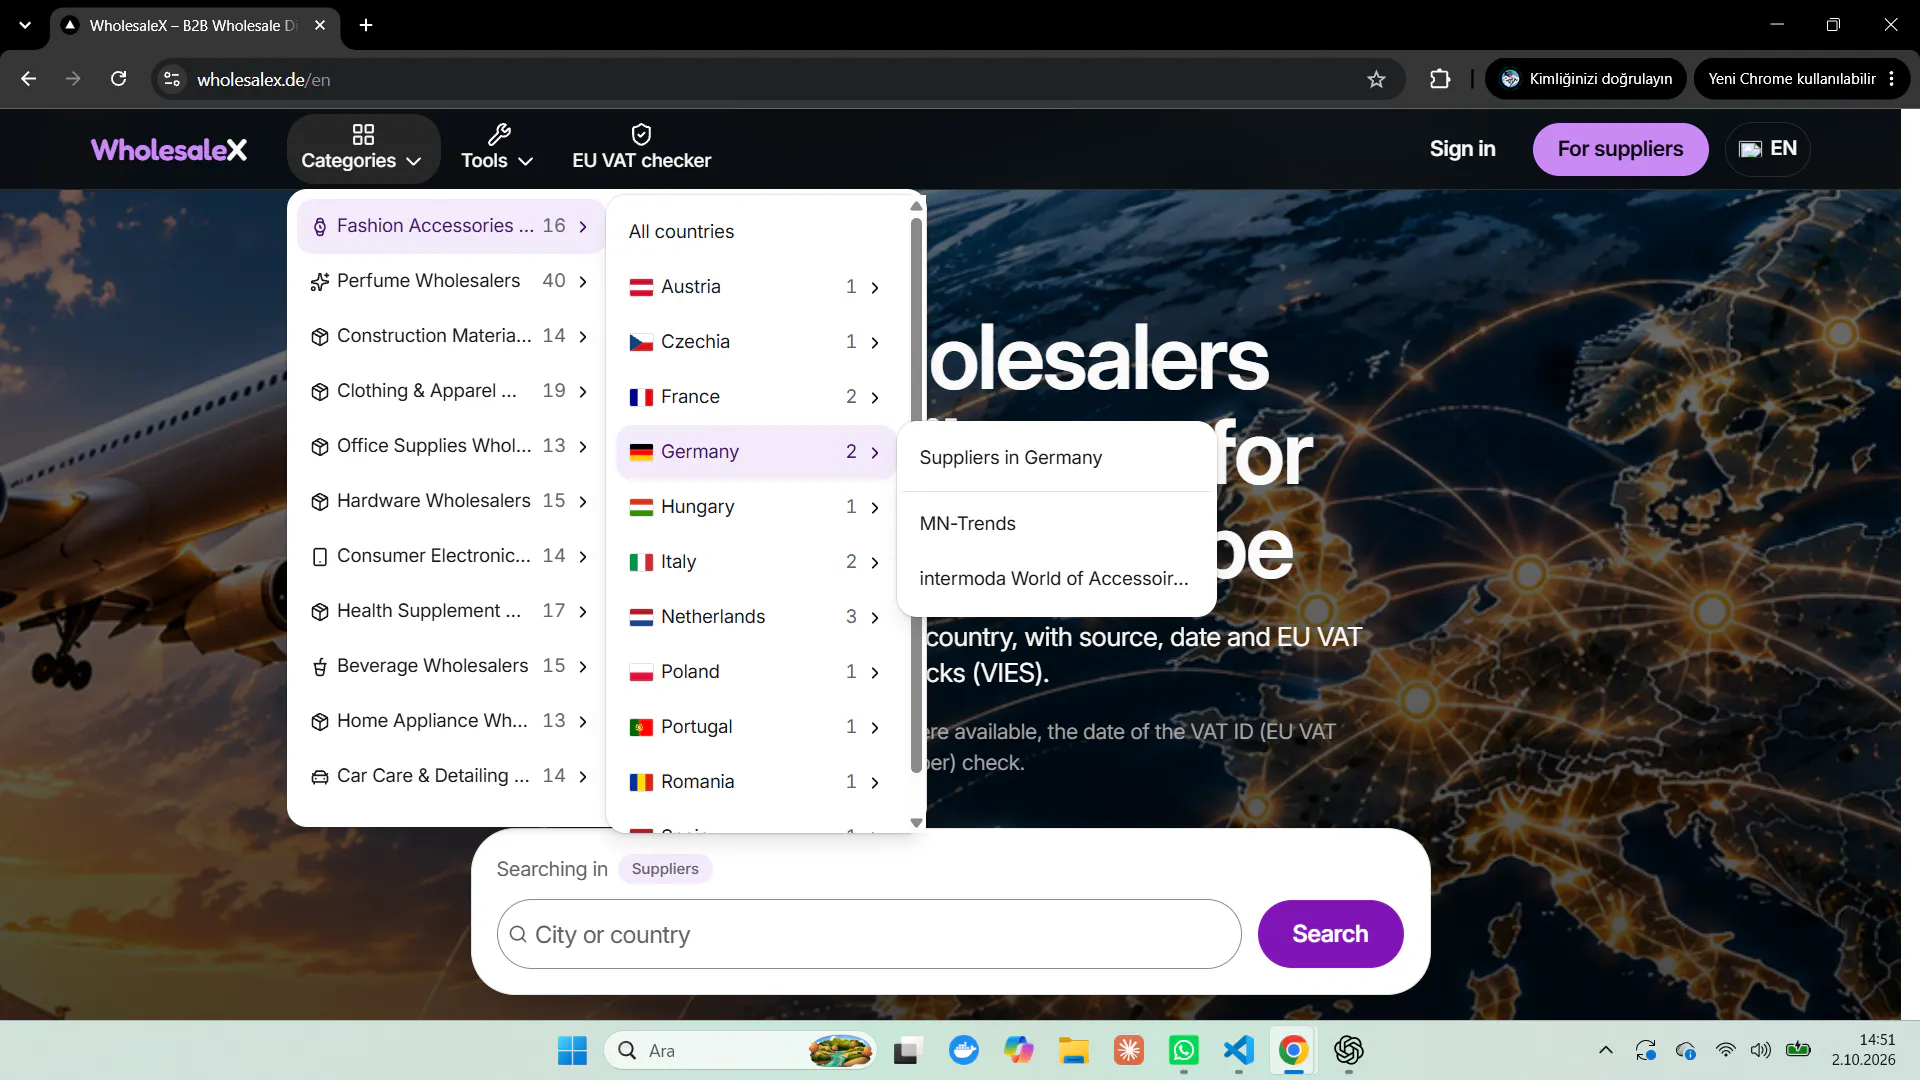The image size is (1920, 1080).
Task: Click the Czechia flag icon
Action: [x=641, y=343]
